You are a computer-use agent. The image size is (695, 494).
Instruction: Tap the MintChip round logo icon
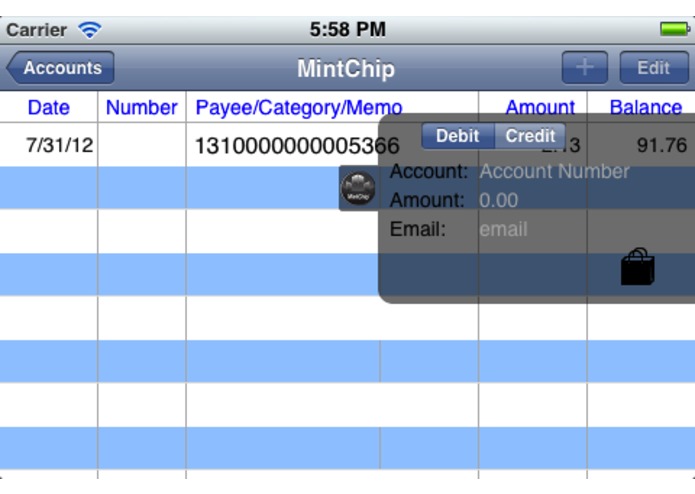click(358, 188)
